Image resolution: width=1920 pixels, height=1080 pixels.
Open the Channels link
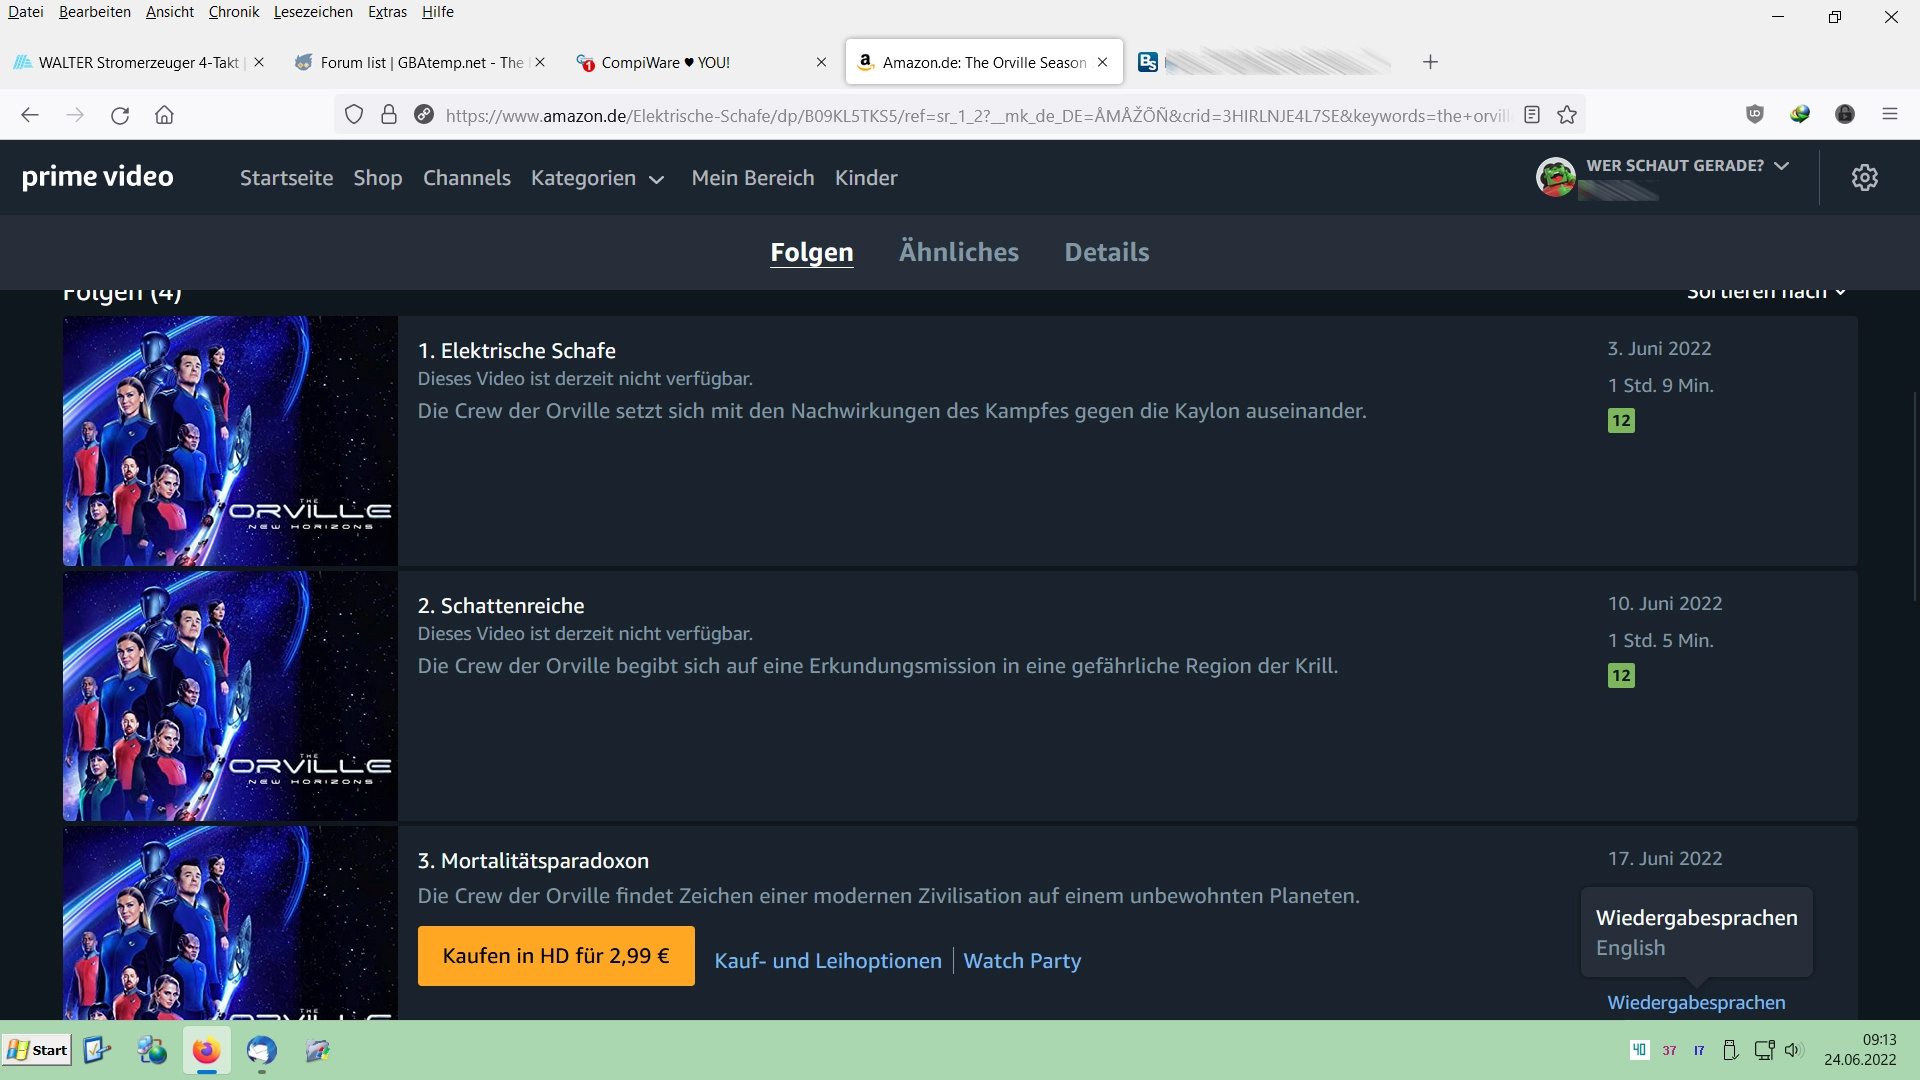click(x=467, y=178)
